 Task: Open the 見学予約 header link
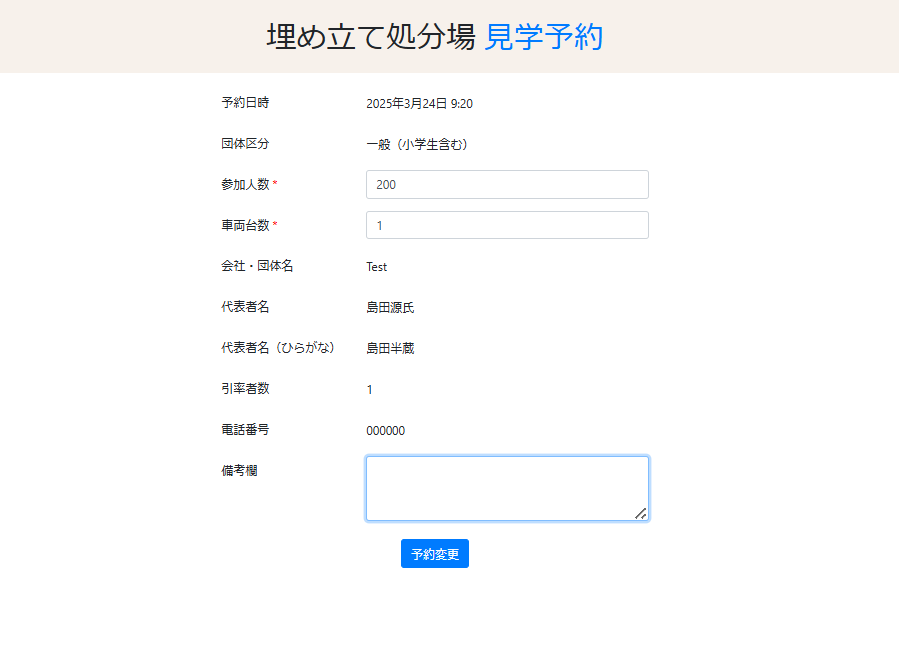point(544,37)
